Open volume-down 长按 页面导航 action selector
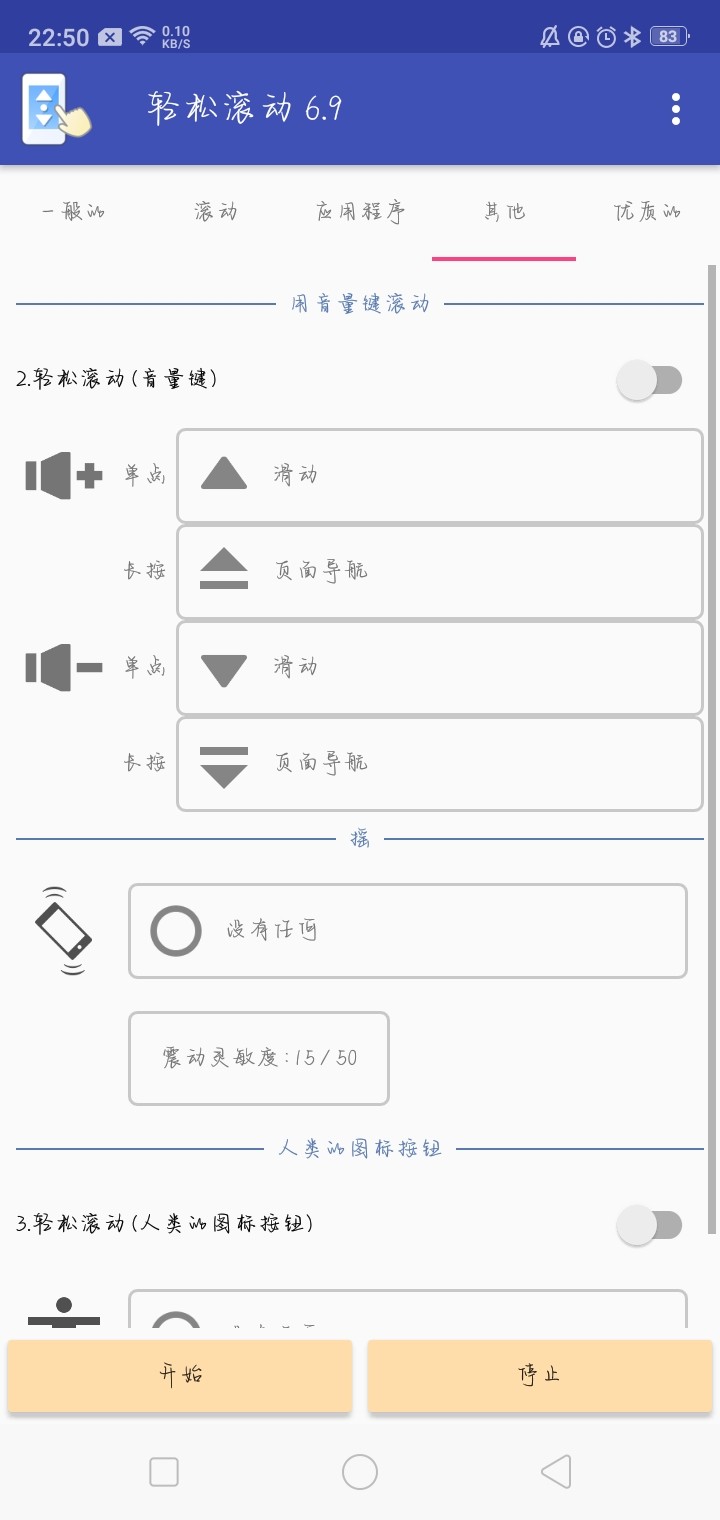 (440, 764)
